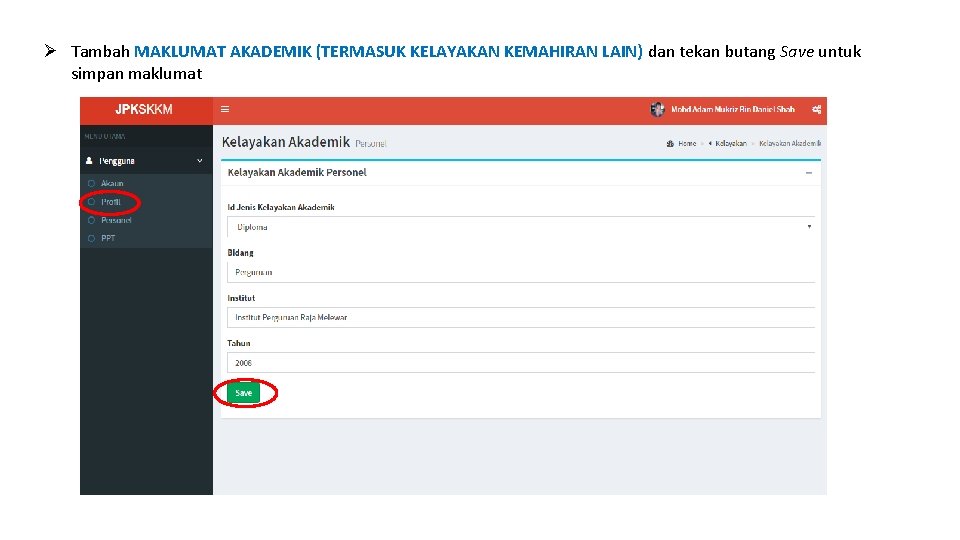Click the circle icon beside PPT

pos(91,238)
